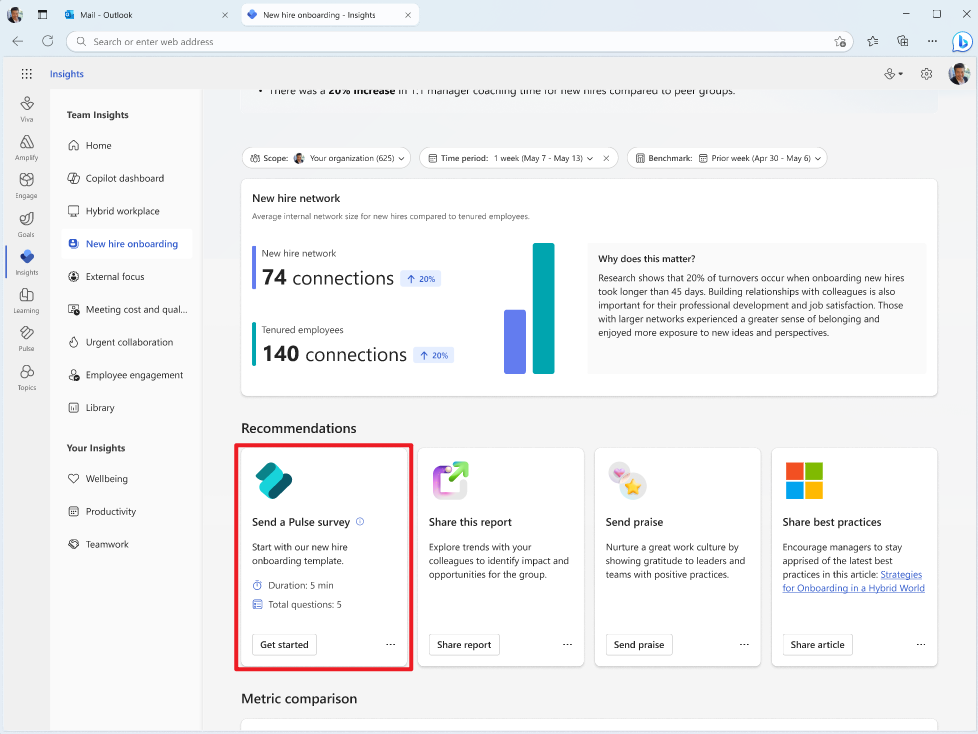Screen dimensions: 978x734
Task: Click the 20% badge beside 140 connections
Action: (x=434, y=355)
